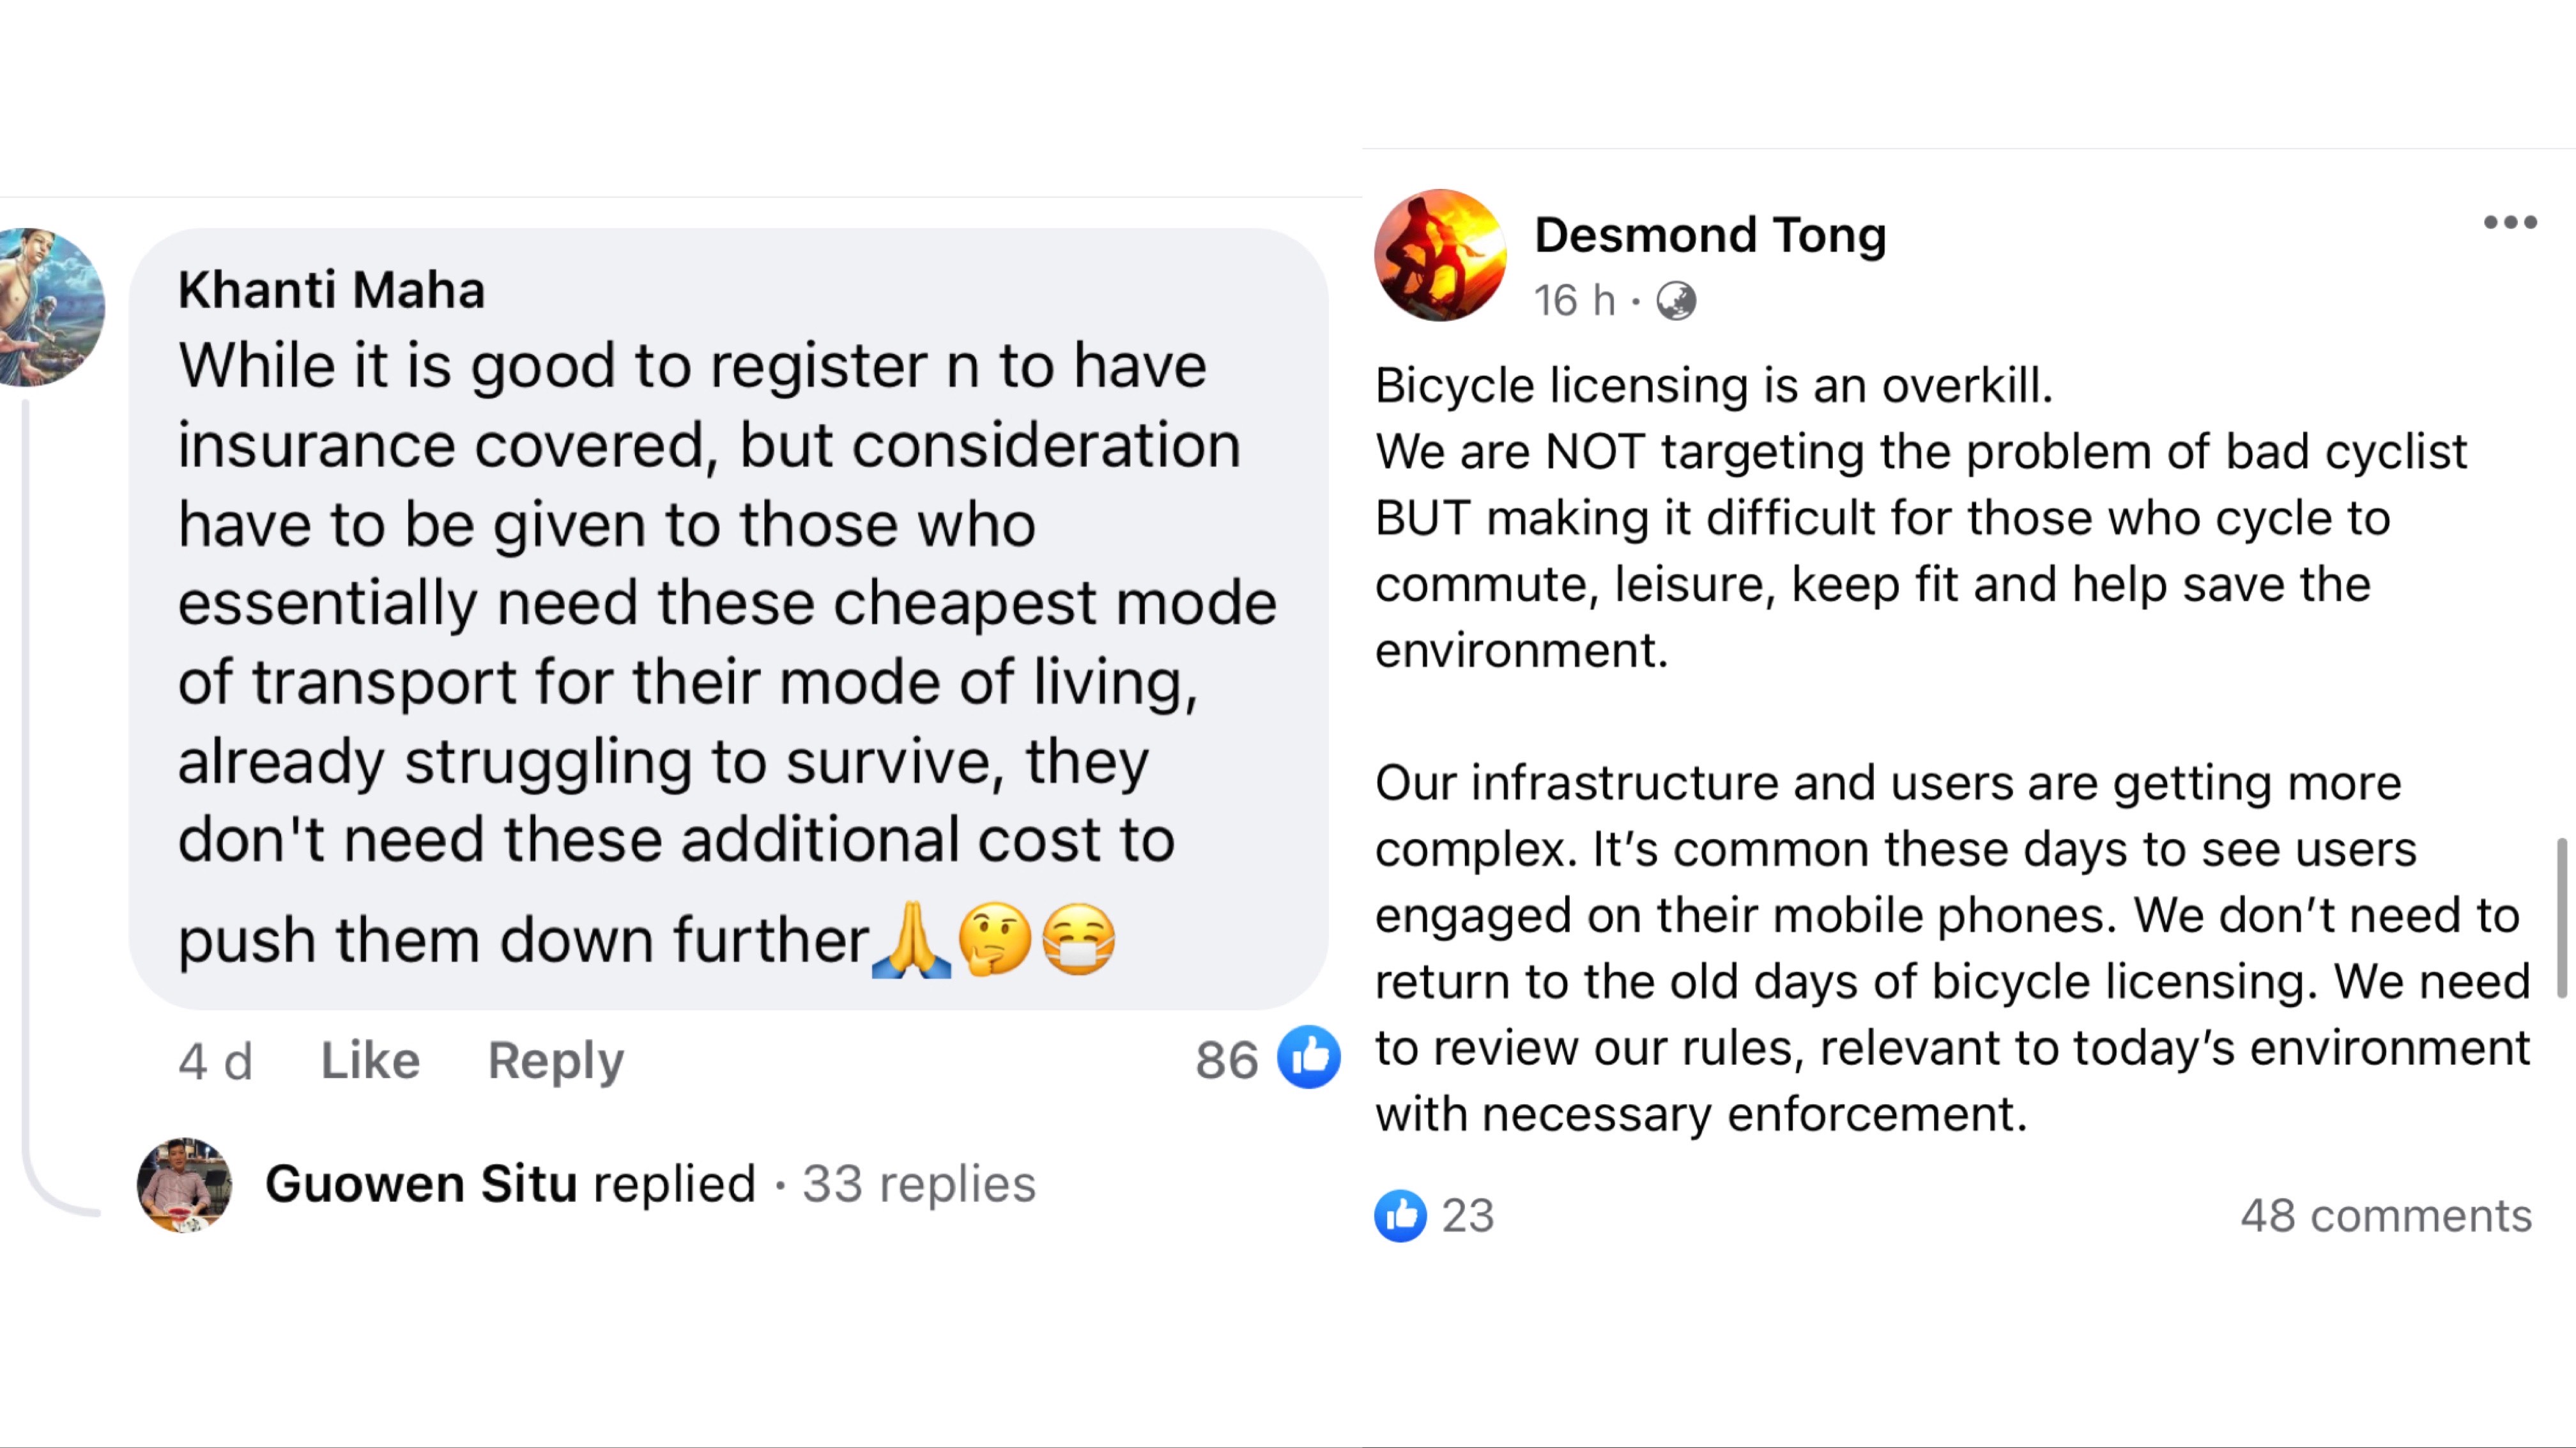Click the Khanti Maha commenter name

(x=331, y=290)
